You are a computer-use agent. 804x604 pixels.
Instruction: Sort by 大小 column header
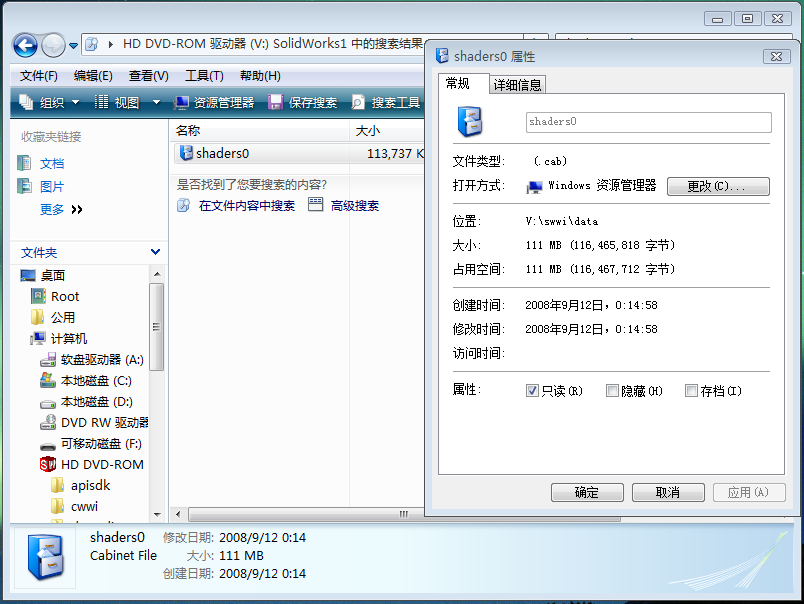point(387,131)
